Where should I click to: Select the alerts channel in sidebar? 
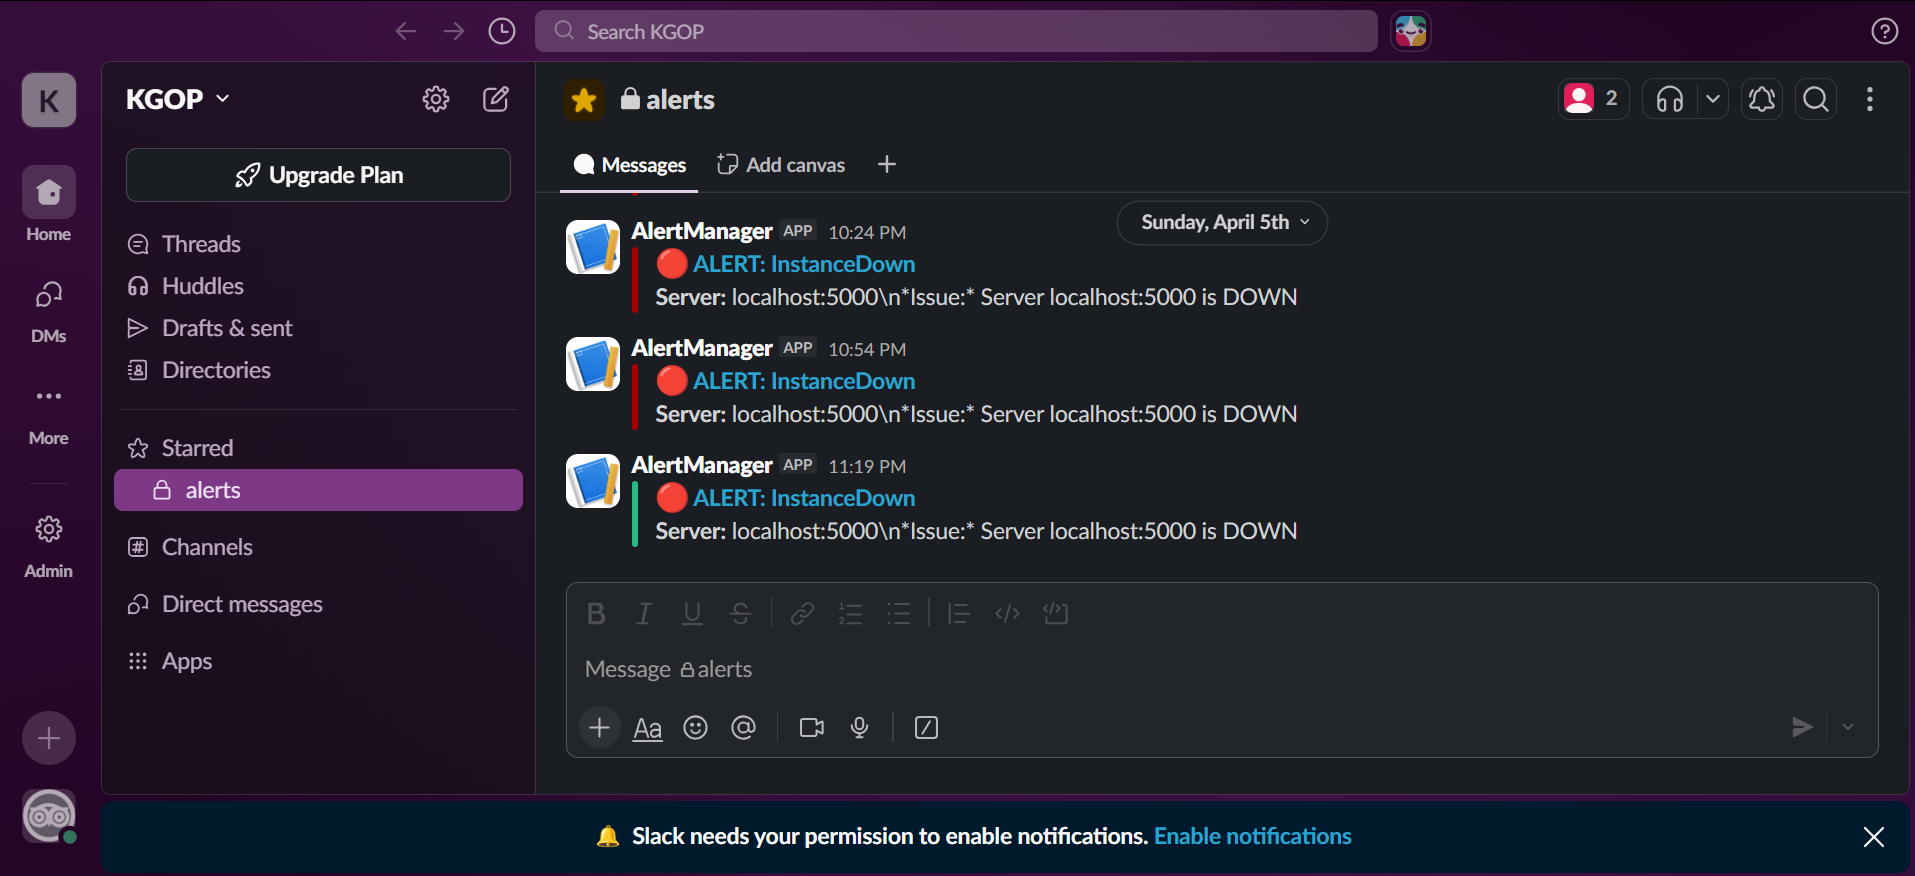click(x=318, y=490)
